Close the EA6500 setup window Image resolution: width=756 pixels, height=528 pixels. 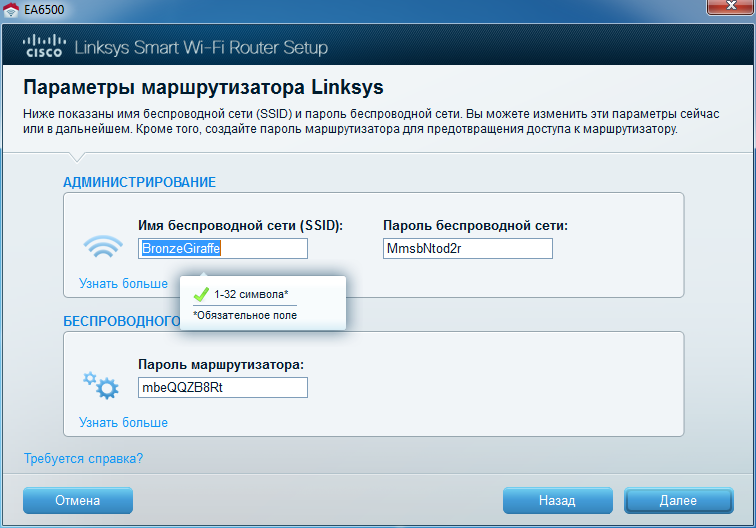(730, 6)
